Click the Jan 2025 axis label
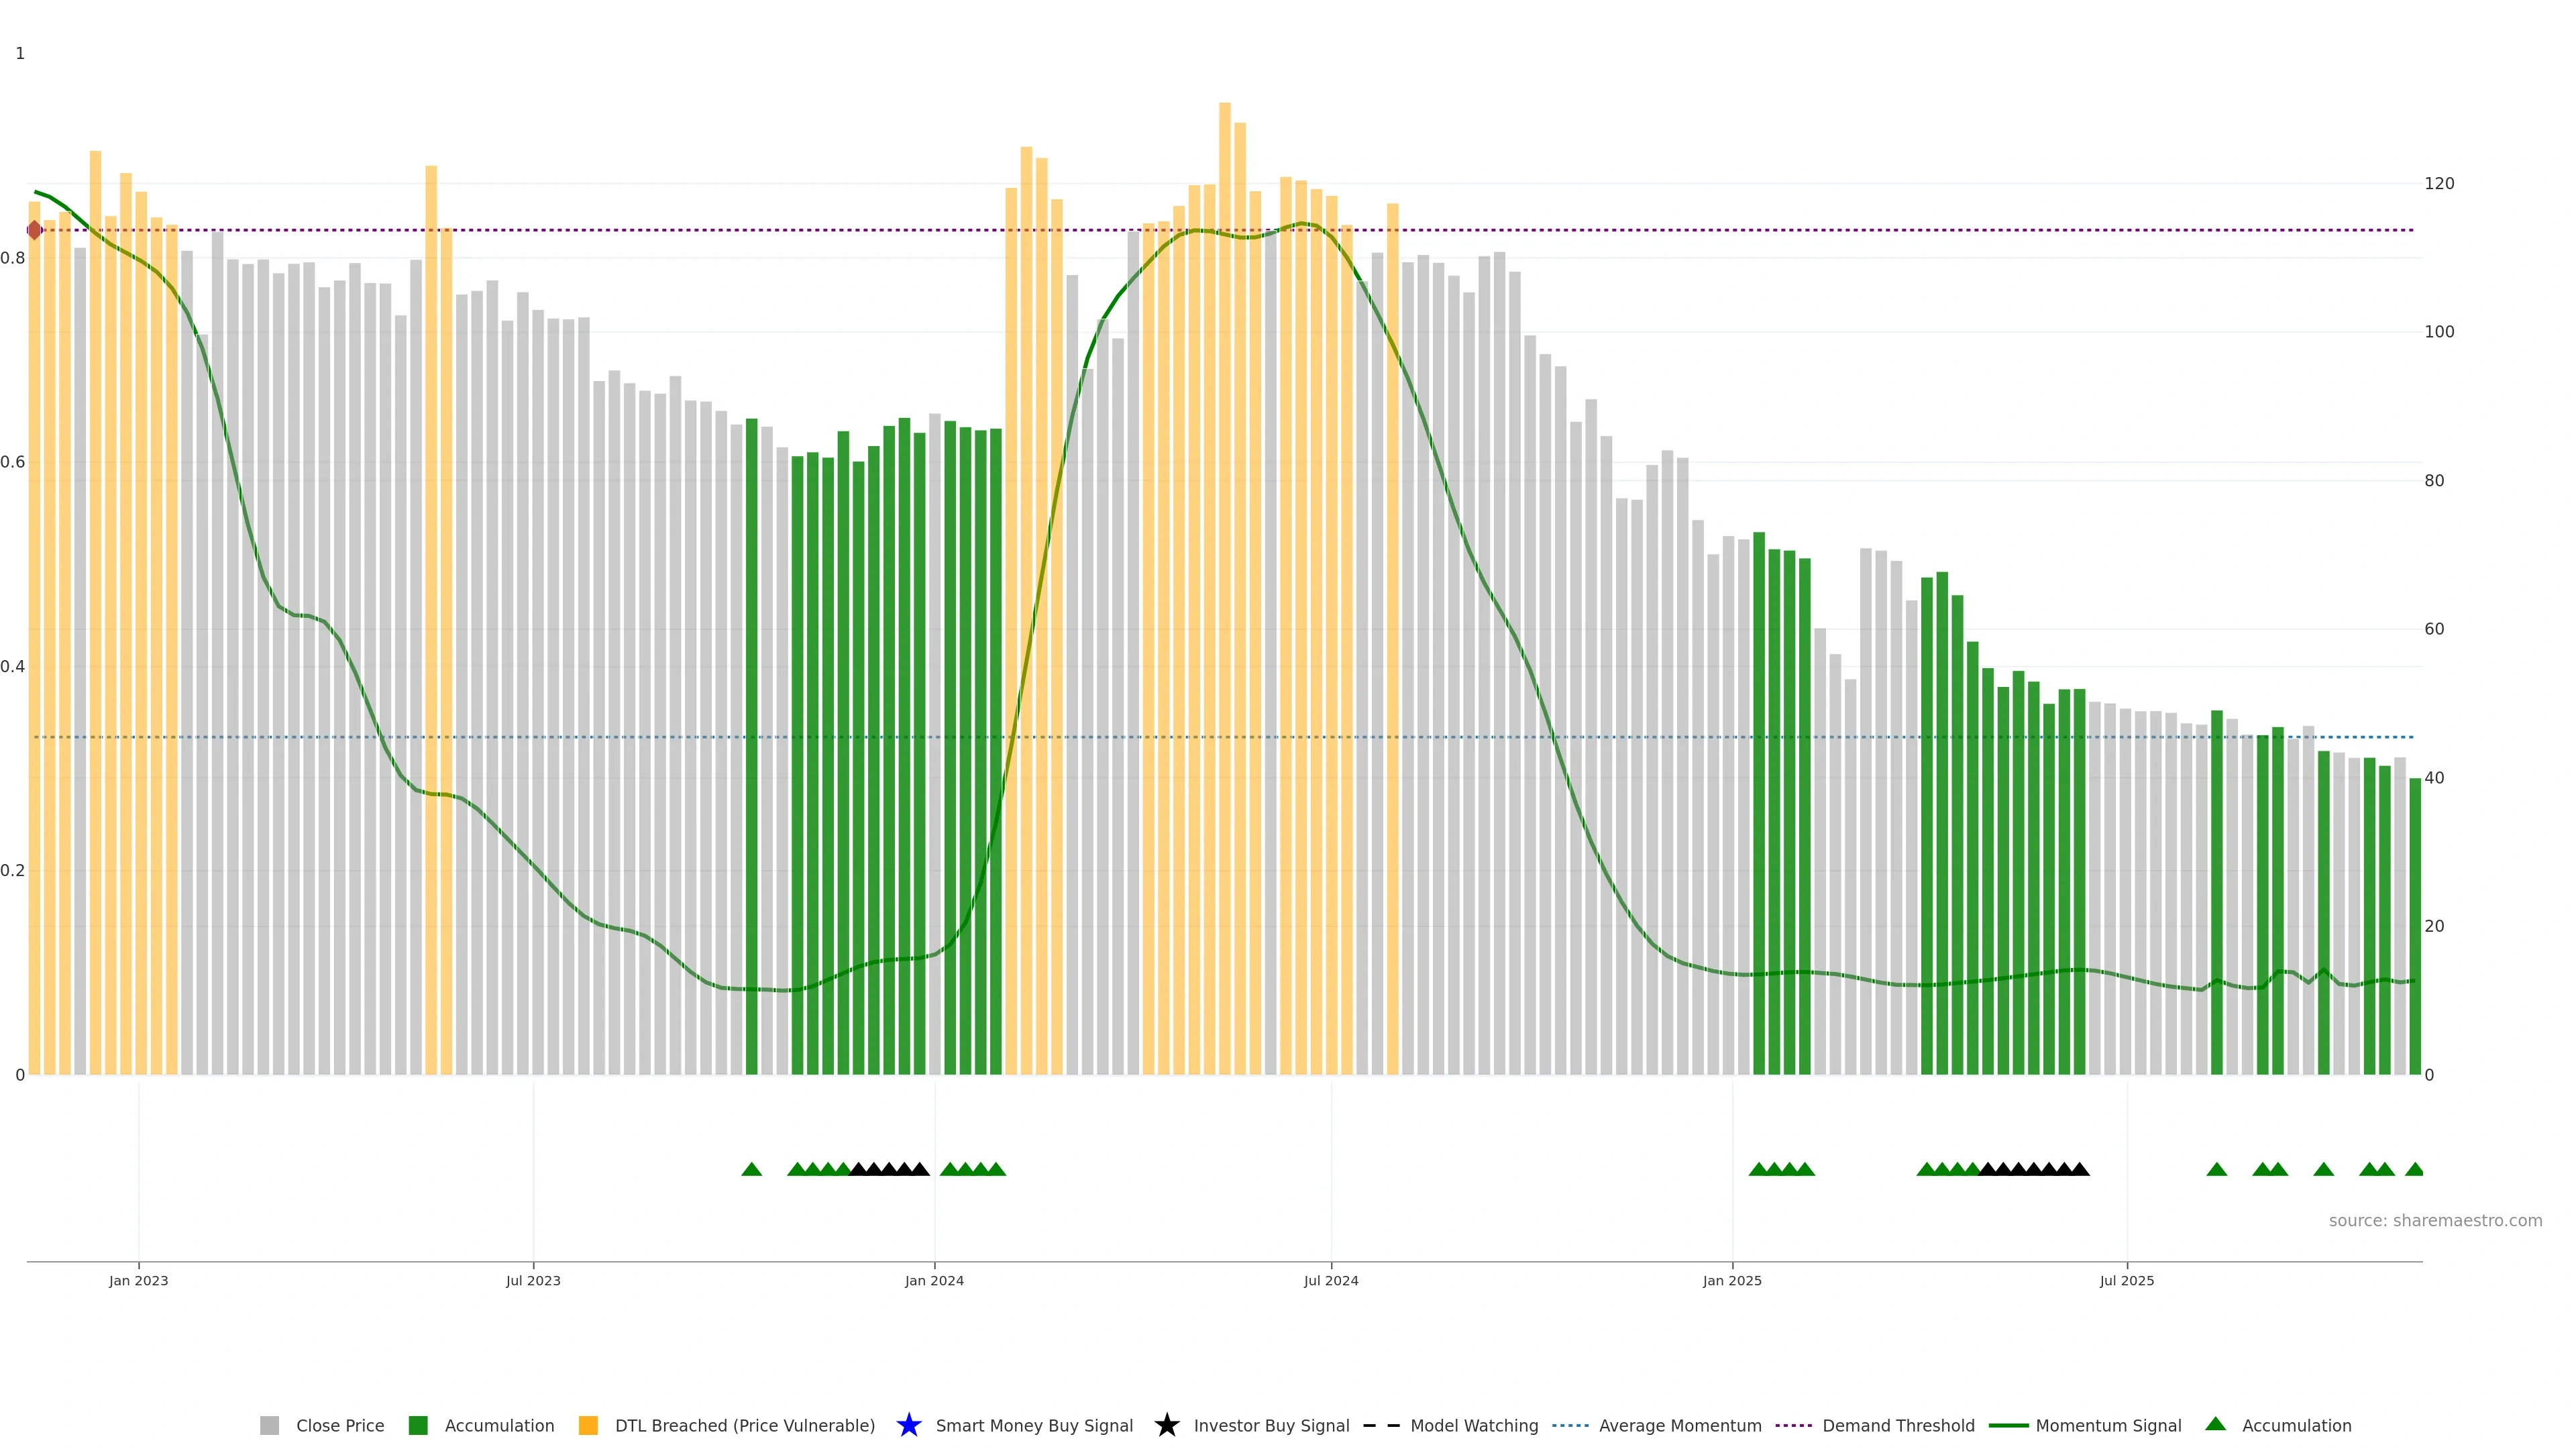The image size is (2576, 1449). (x=1732, y=1280)
